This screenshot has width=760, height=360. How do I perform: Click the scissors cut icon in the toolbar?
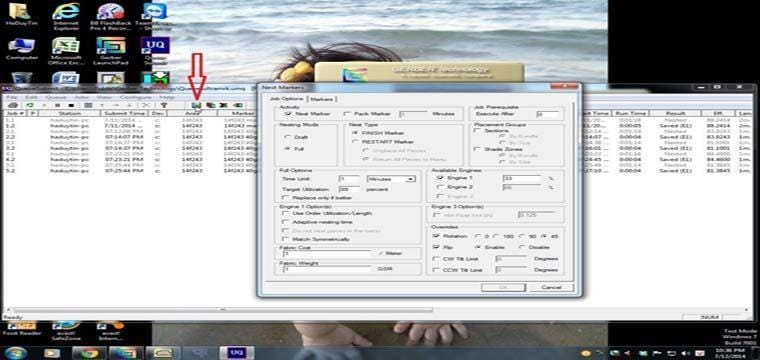[x=145, y=105]
